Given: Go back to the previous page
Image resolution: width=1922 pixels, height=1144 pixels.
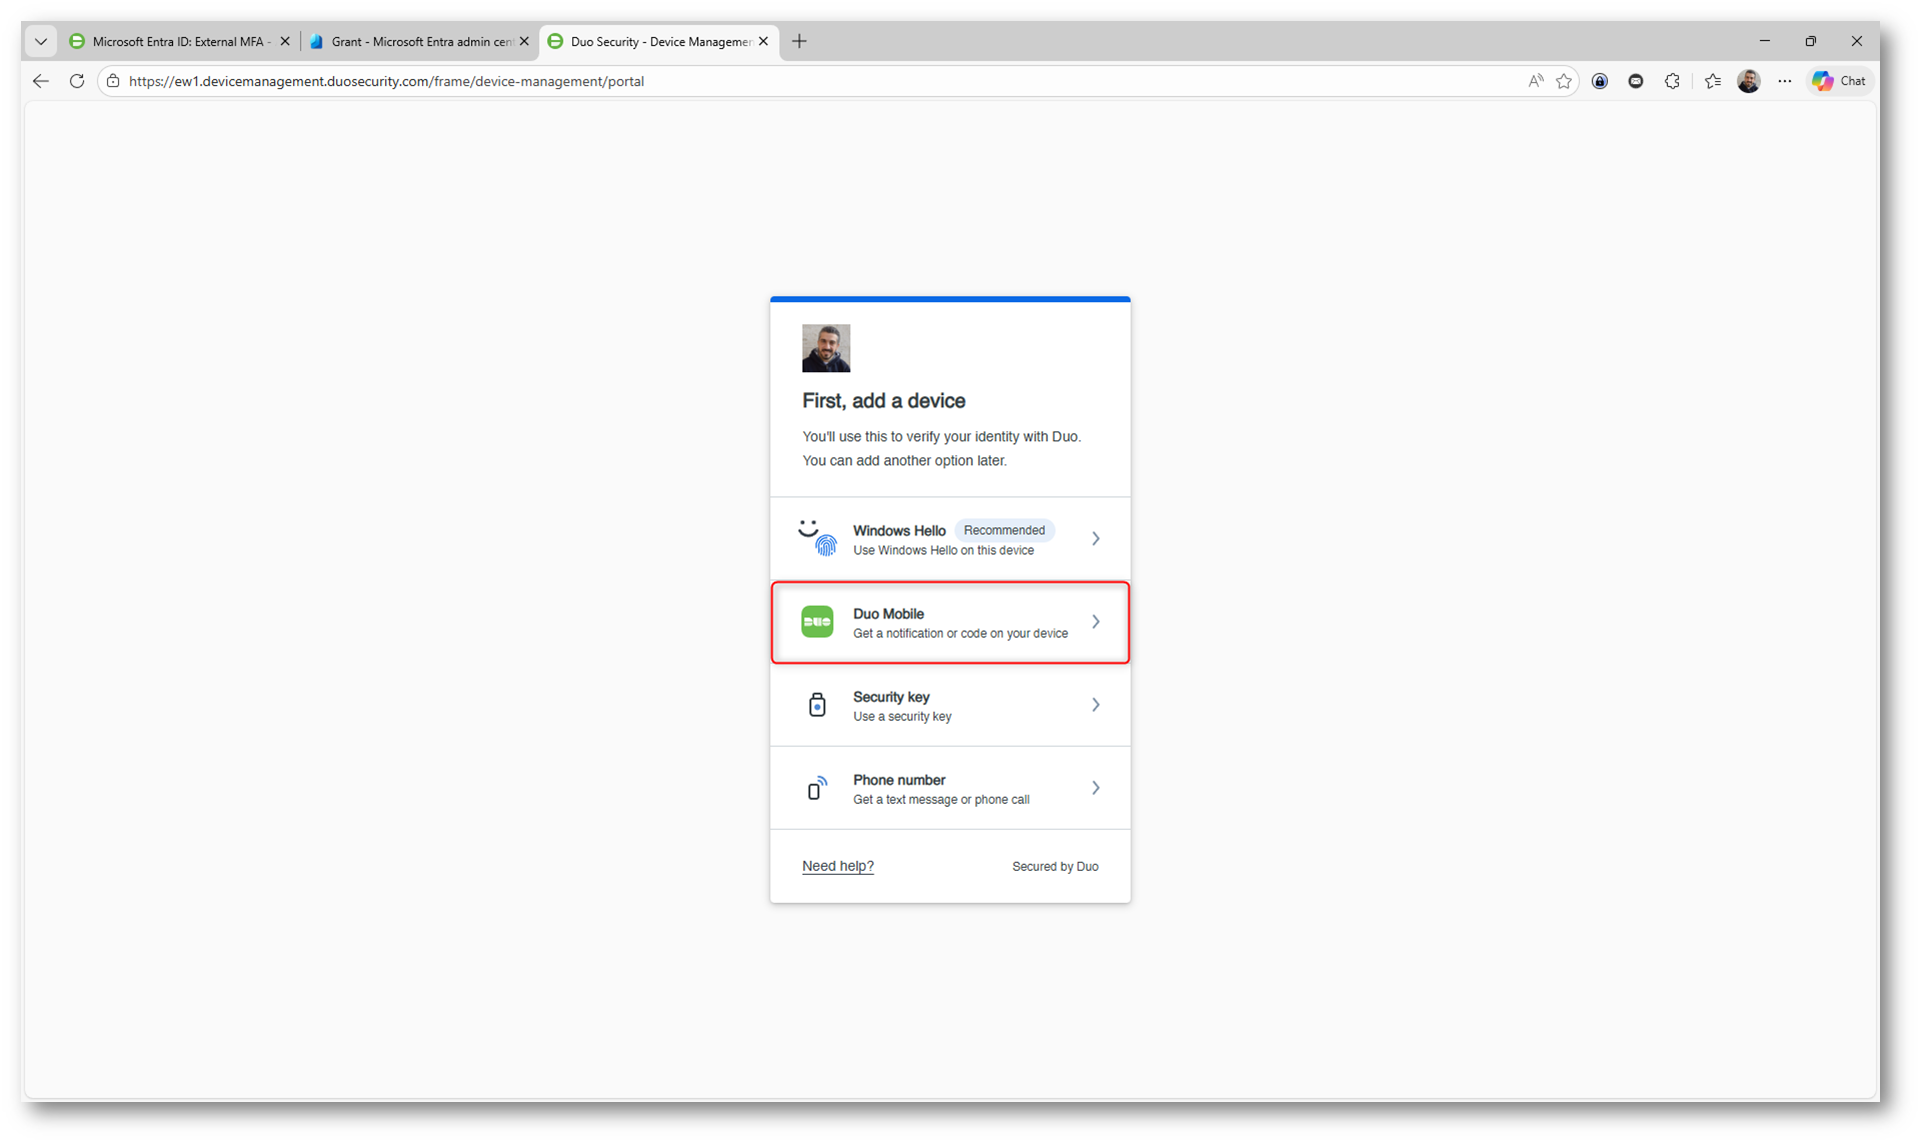Looking at the screenshot, I should pyautogui.click(x=41, y=81).
